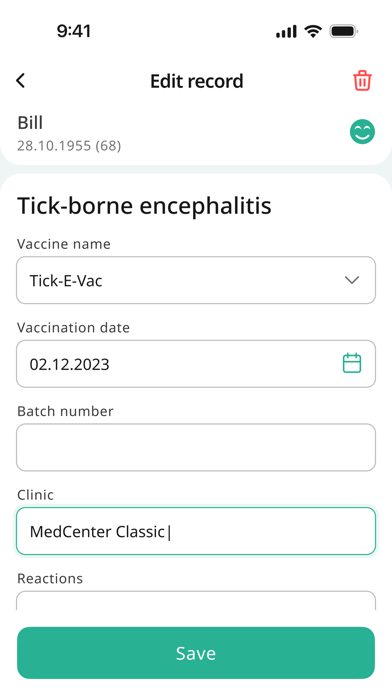
Task: Select the 02.12.2023 vaccination date field
Action: click(196, 364)
